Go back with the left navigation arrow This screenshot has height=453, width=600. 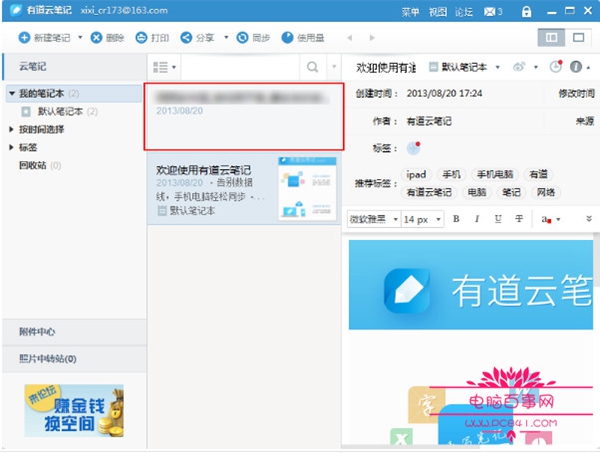point(349,37)
